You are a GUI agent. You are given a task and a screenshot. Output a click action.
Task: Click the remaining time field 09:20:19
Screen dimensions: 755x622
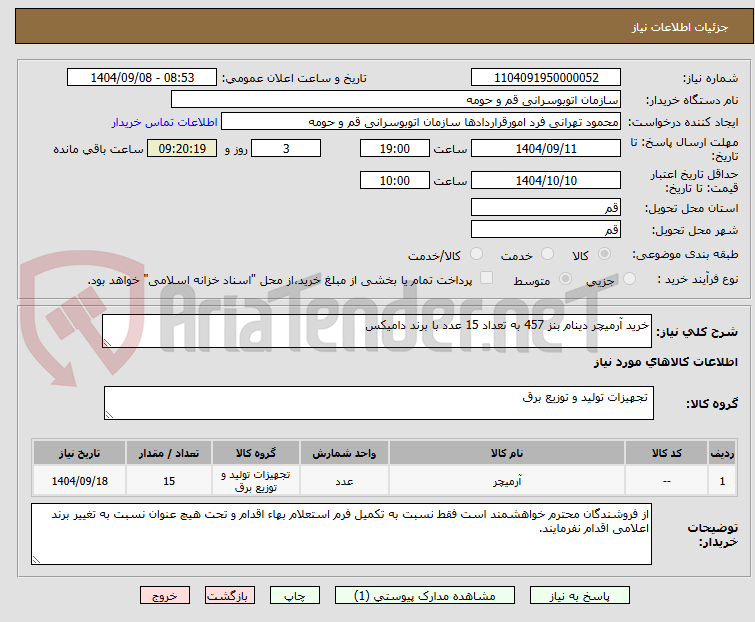coord(182,148)
